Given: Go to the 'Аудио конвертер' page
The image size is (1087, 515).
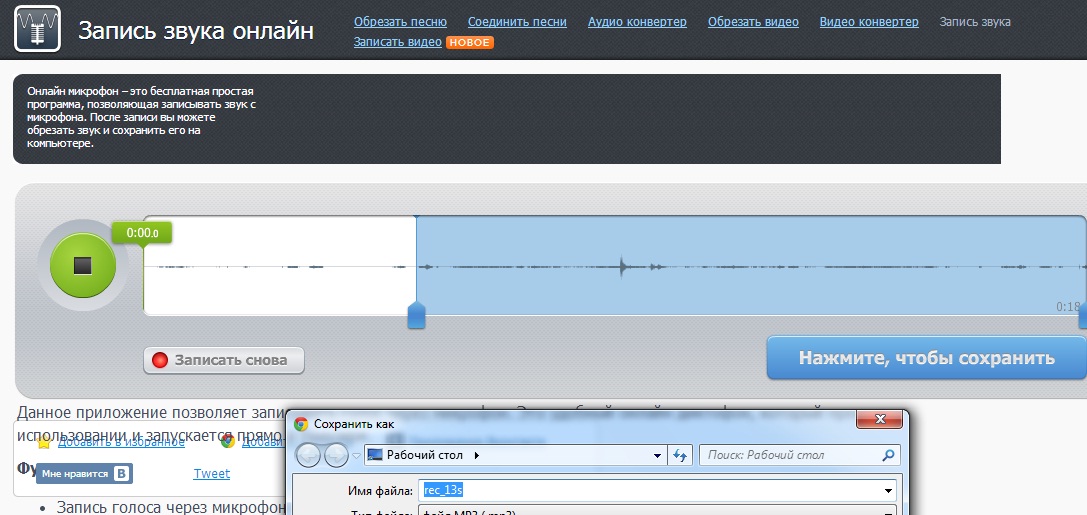Looking at the screenshot, I should [637, 22].
